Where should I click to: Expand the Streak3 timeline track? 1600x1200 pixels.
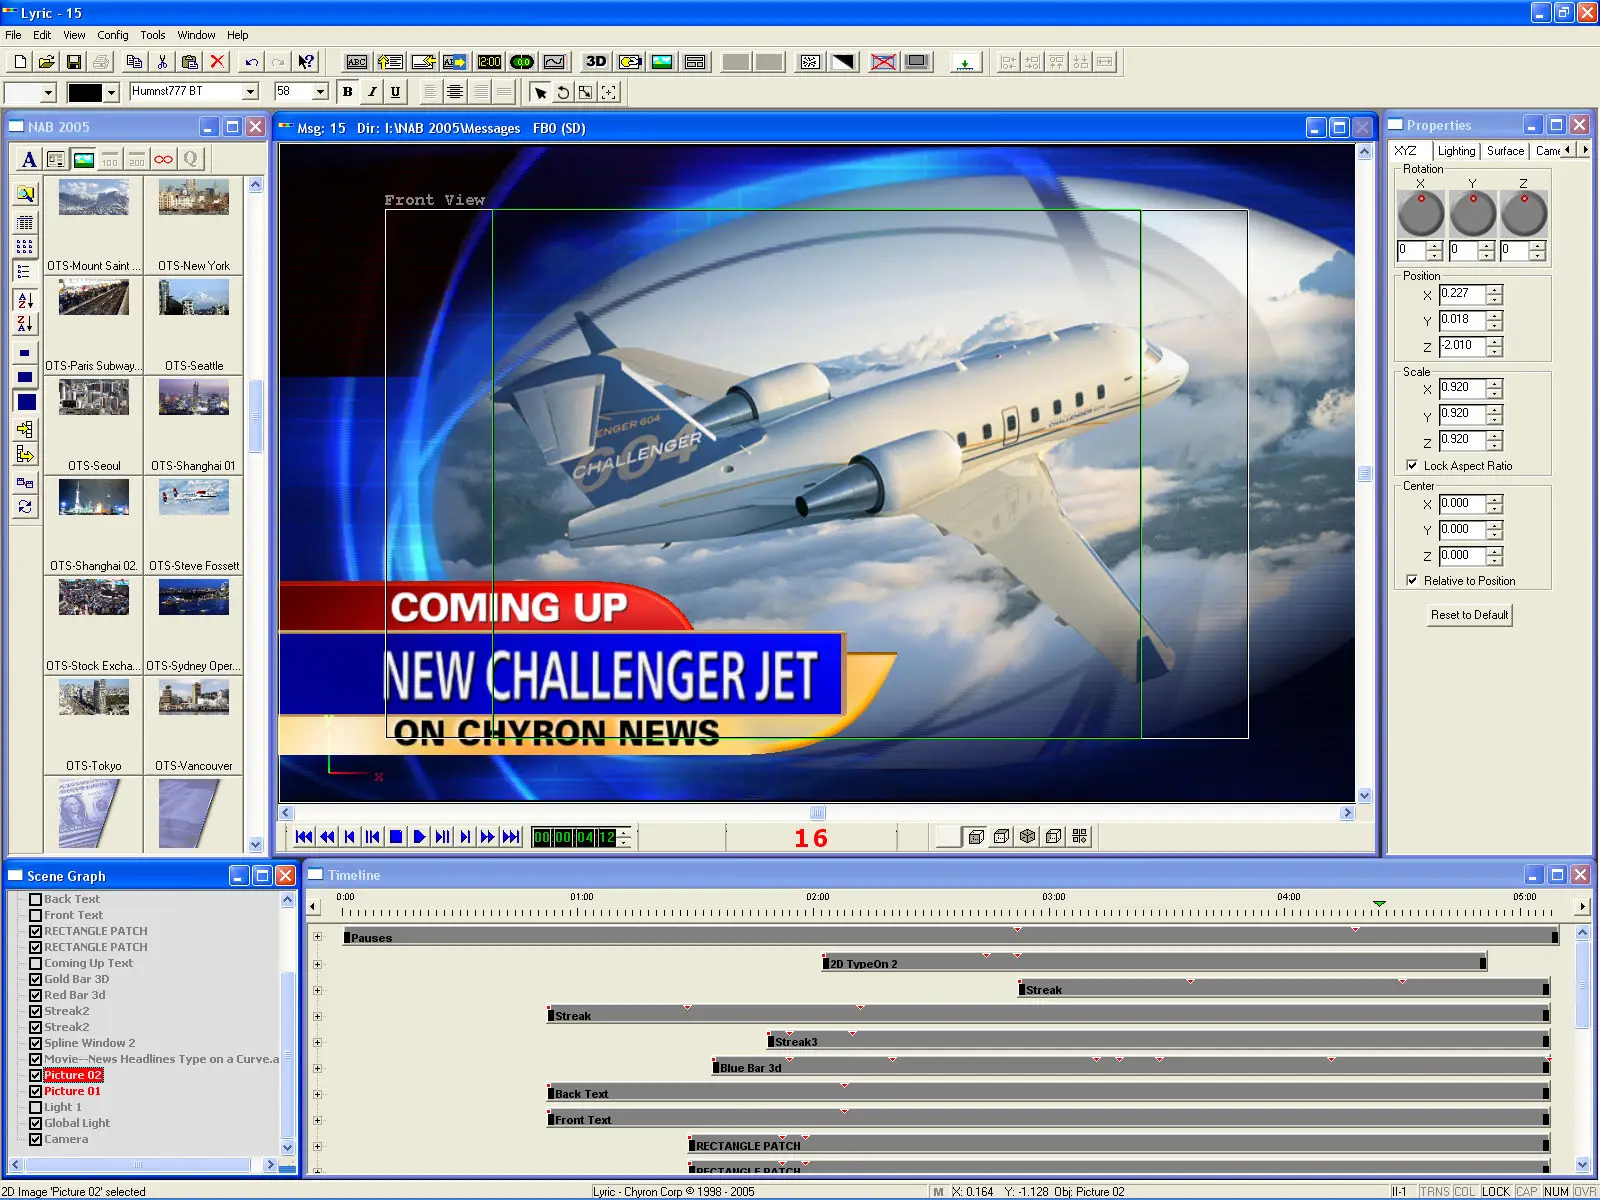pyautogui.click(x=318, y=1042)
